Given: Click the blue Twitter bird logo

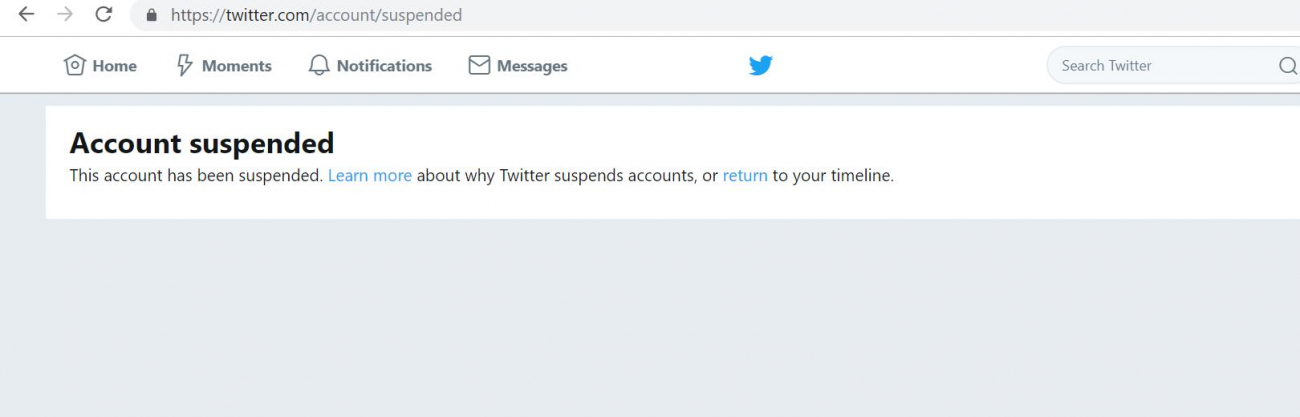Looking at the screenshot, I should pos(761,65).
